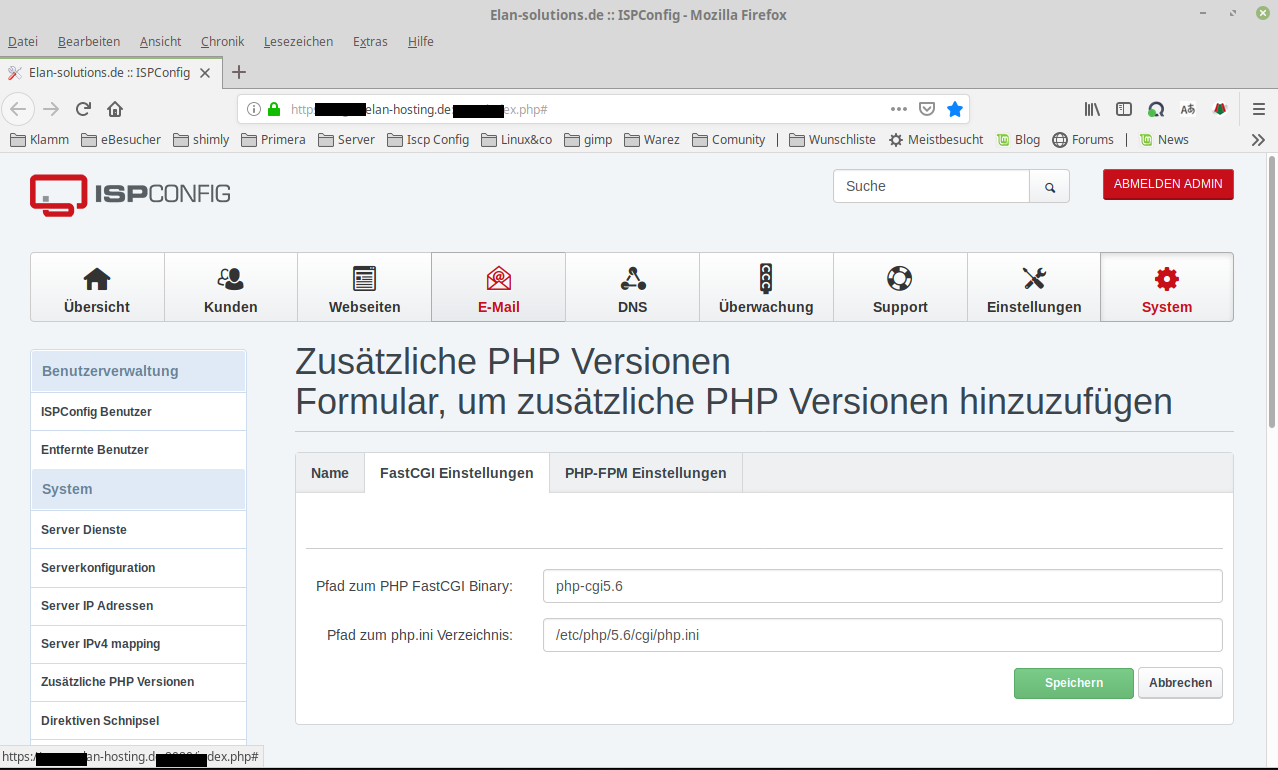The height and width of the screenshot is (770, 1278).
Task: Open the Webseiten module
Action: (x=365, y=287)
